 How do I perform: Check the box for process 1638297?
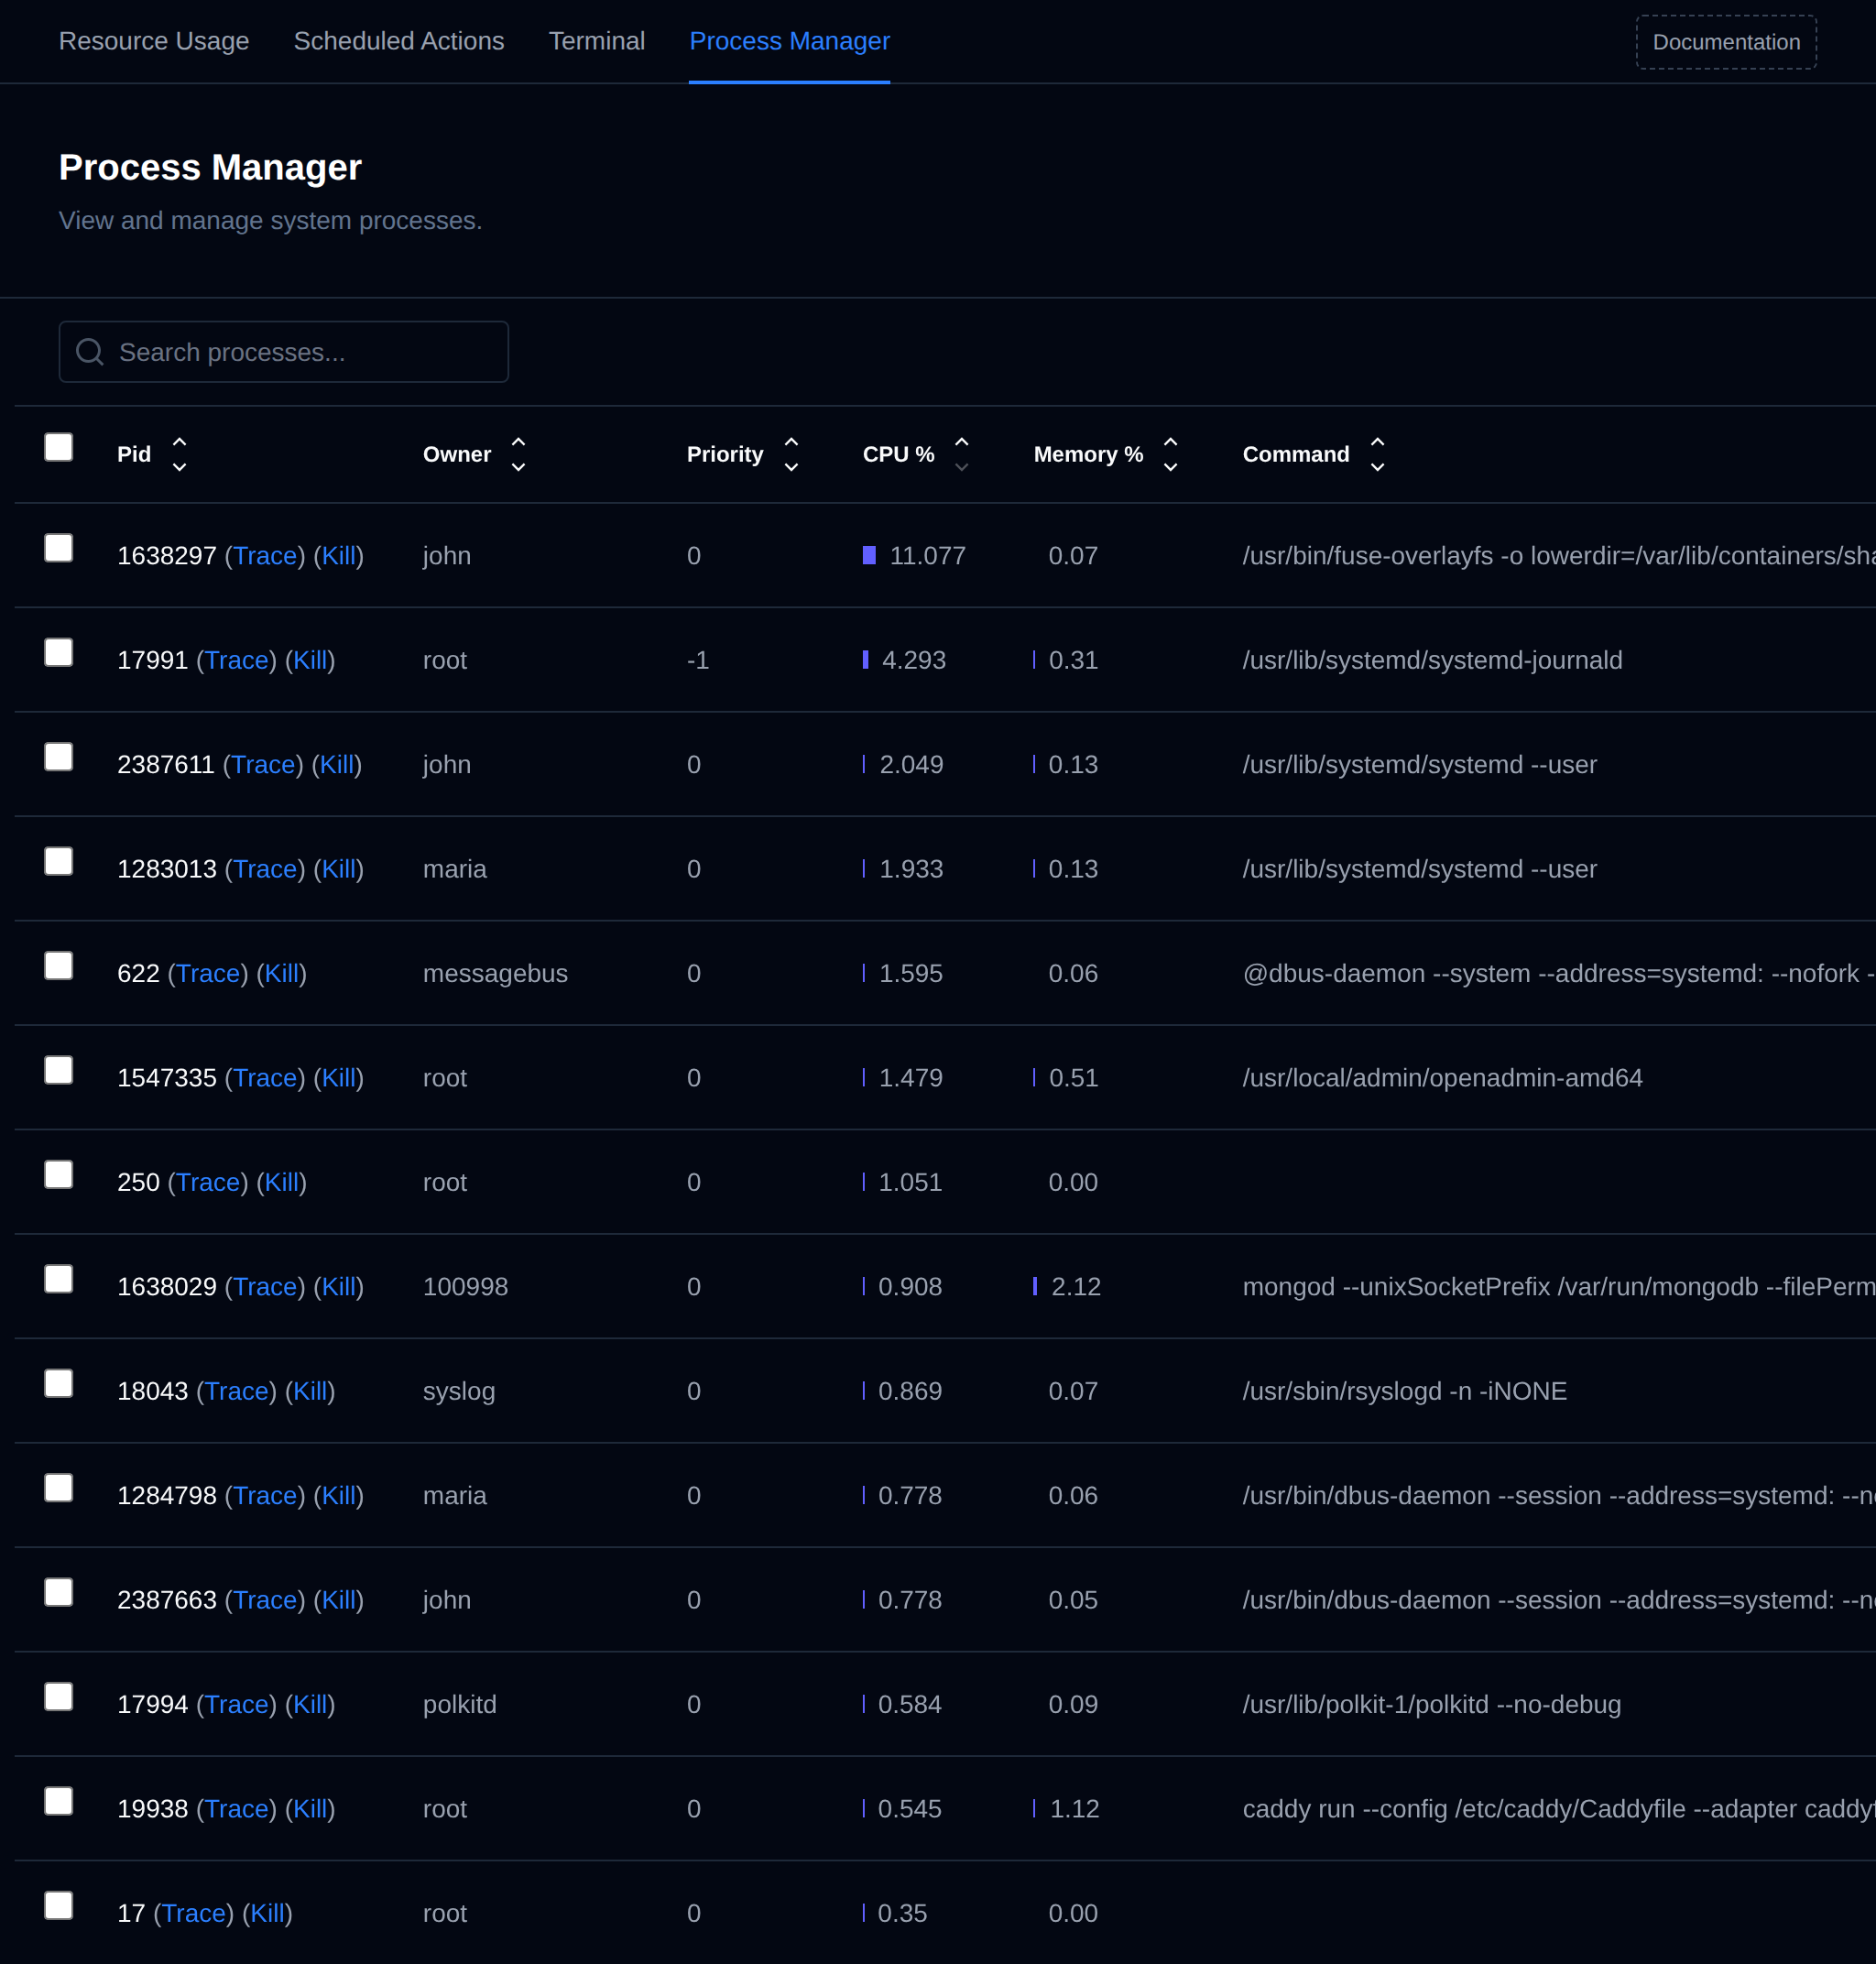(x=59, y=548)
